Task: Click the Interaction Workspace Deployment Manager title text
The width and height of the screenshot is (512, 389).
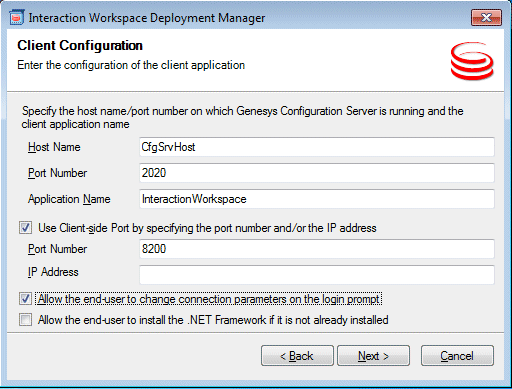Action: 147,18
